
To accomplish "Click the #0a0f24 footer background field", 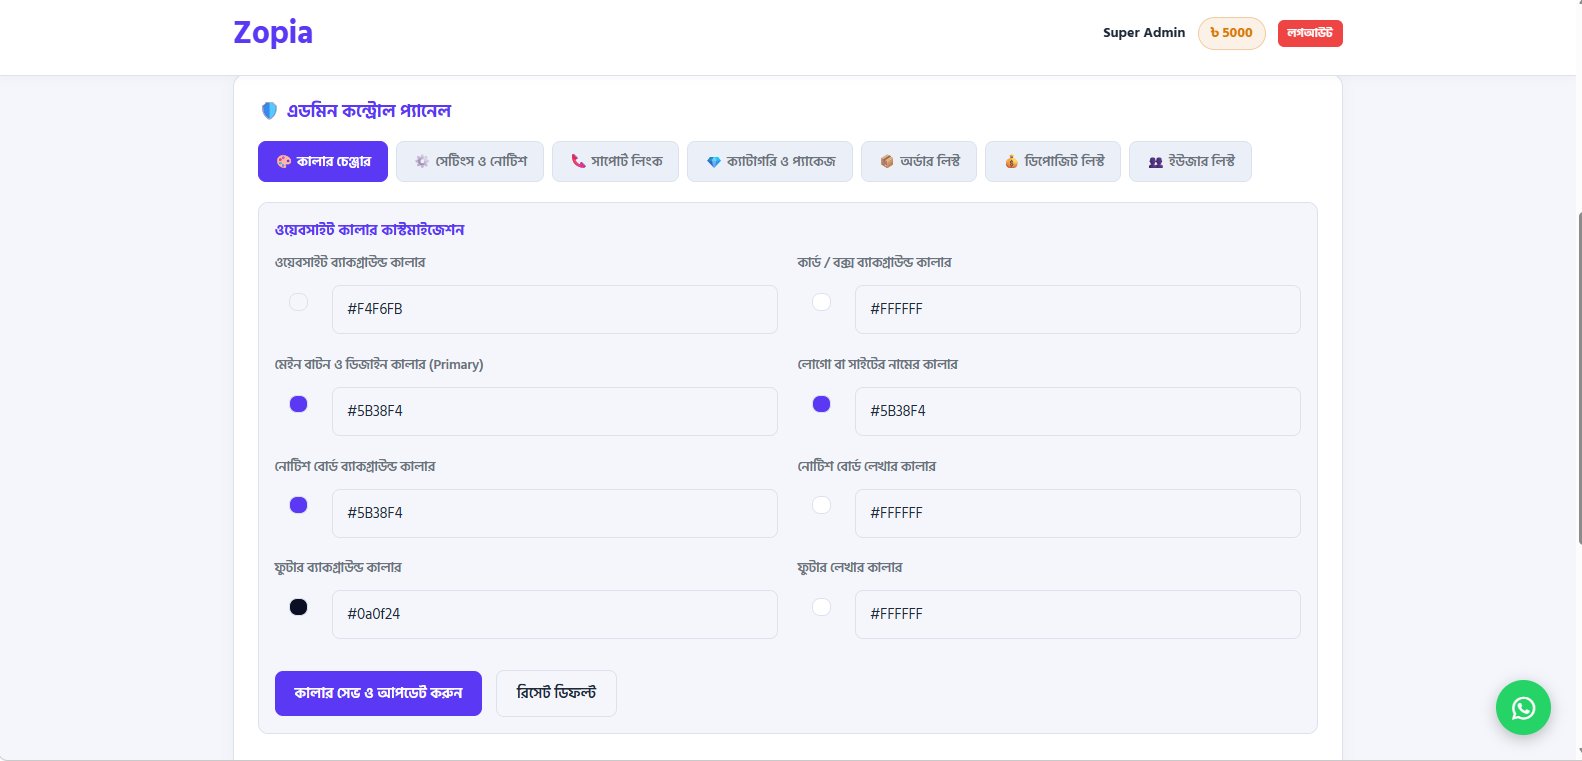I will (555, 614).
